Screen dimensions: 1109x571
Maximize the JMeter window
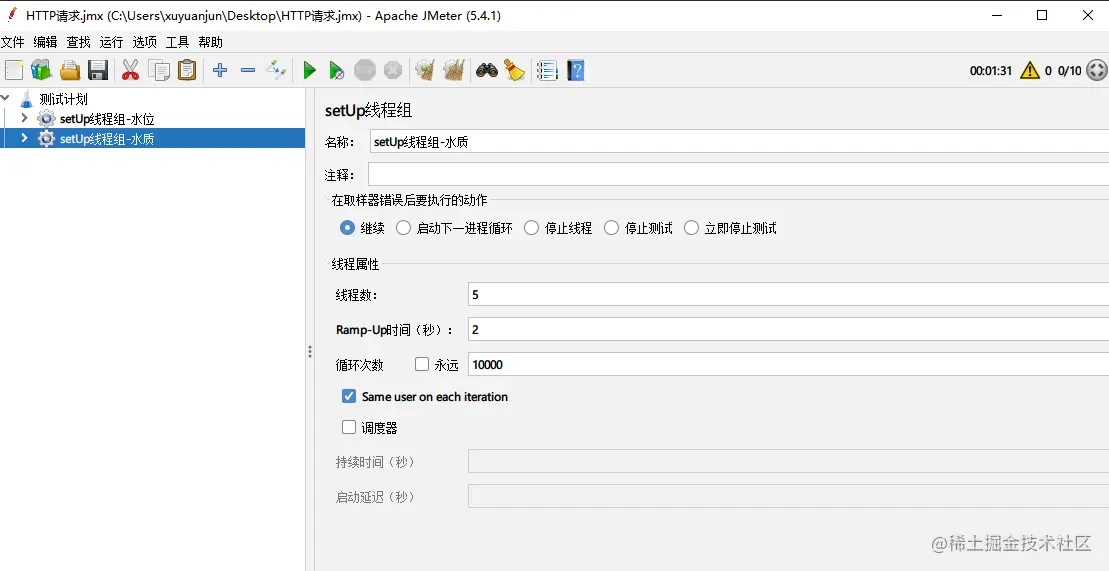(x=1042, y=15)
